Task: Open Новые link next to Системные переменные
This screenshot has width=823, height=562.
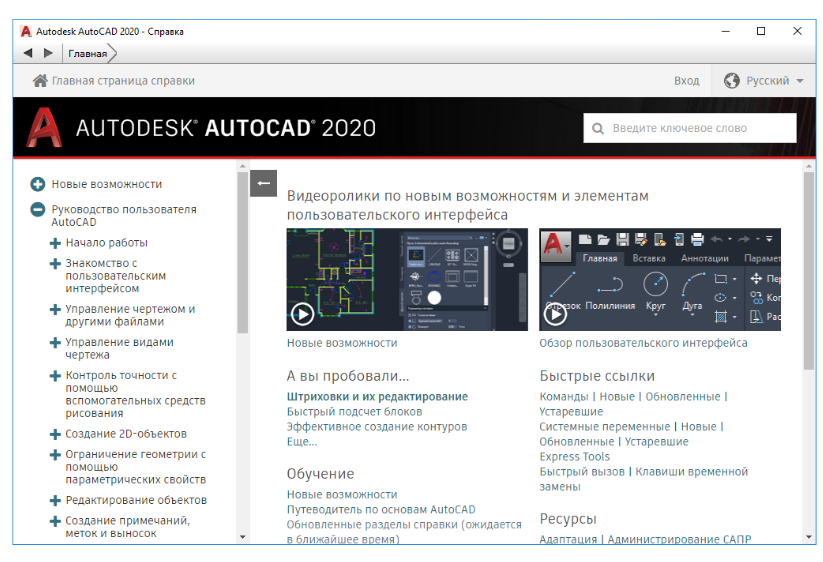Action: (x=699, y=427)
